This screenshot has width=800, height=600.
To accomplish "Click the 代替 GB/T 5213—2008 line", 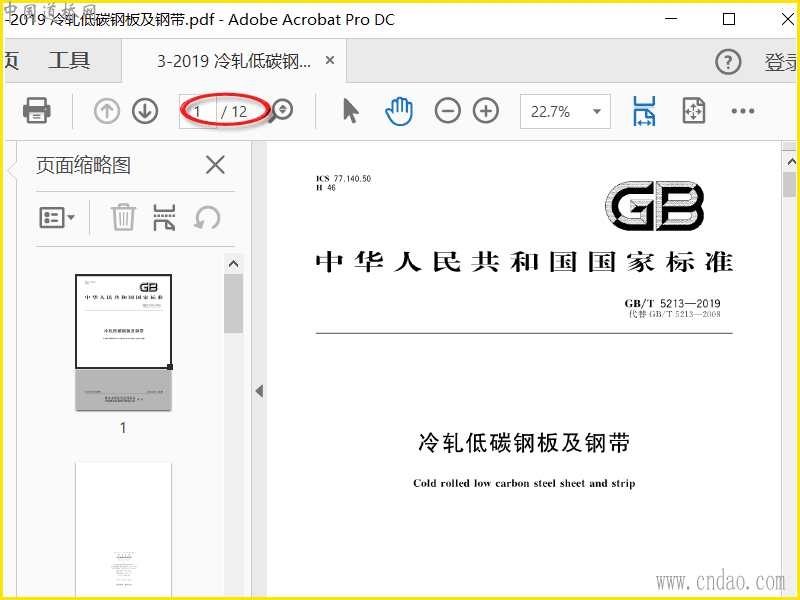I will click(x=674, y=314).
